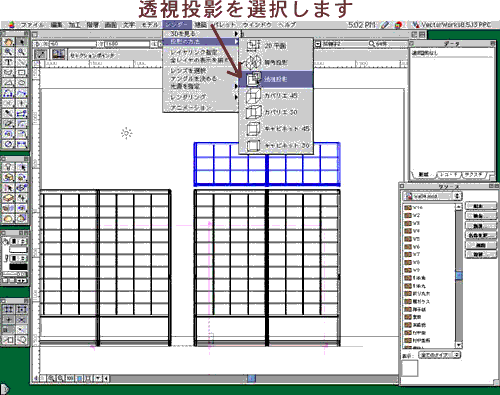Screen dimensions: 500x395
Task: Select the arrow selection pointer tool
Action: tap(21, 42)
